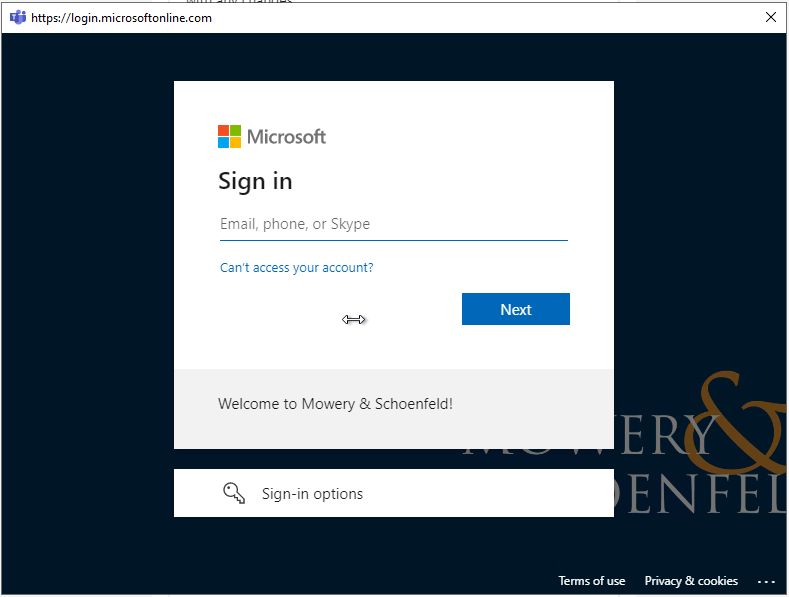Close the login window
The height and width of the screenshot is (597, 789).
tap(770, 17)
